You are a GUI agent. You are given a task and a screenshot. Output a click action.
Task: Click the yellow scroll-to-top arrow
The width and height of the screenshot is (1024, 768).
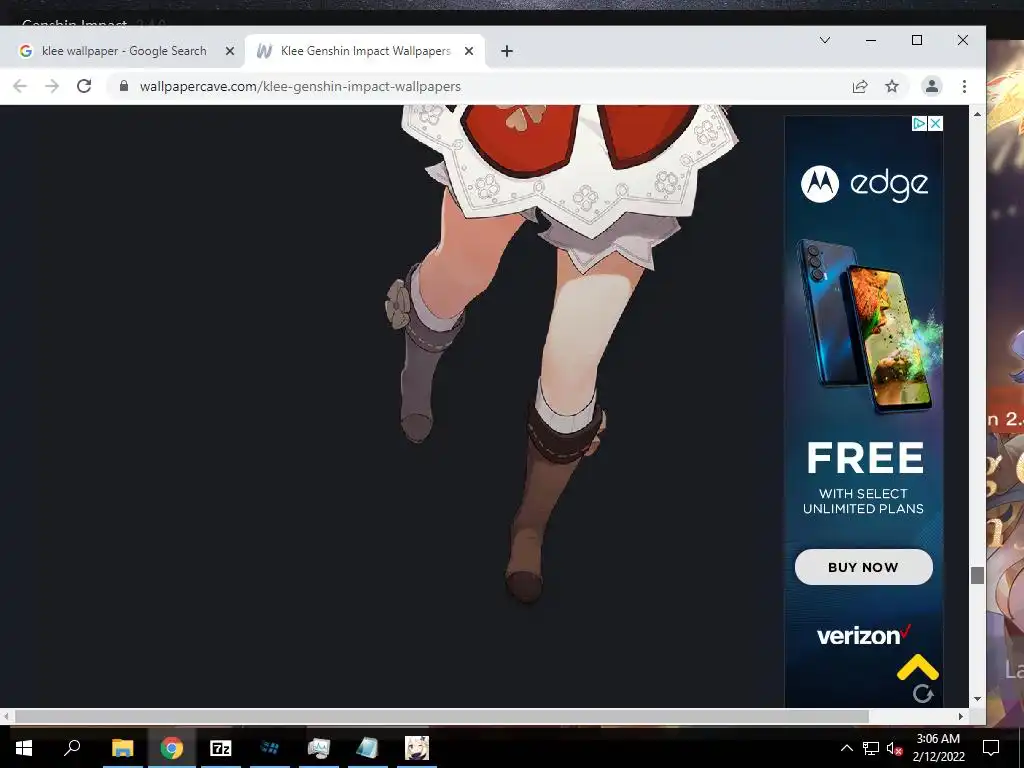pos(918,667)
